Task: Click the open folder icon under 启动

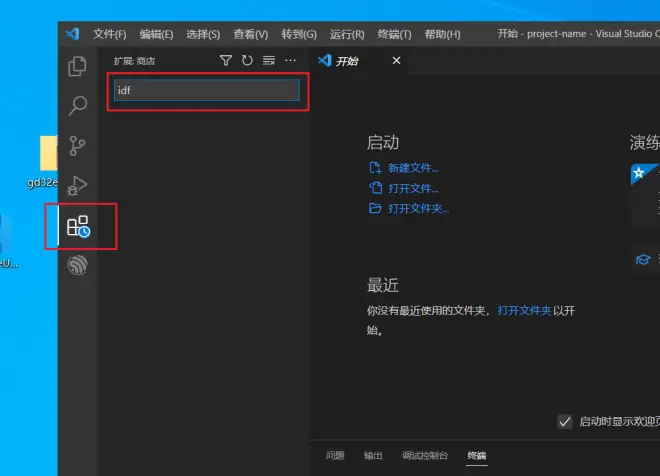Action: coord(375,208)
